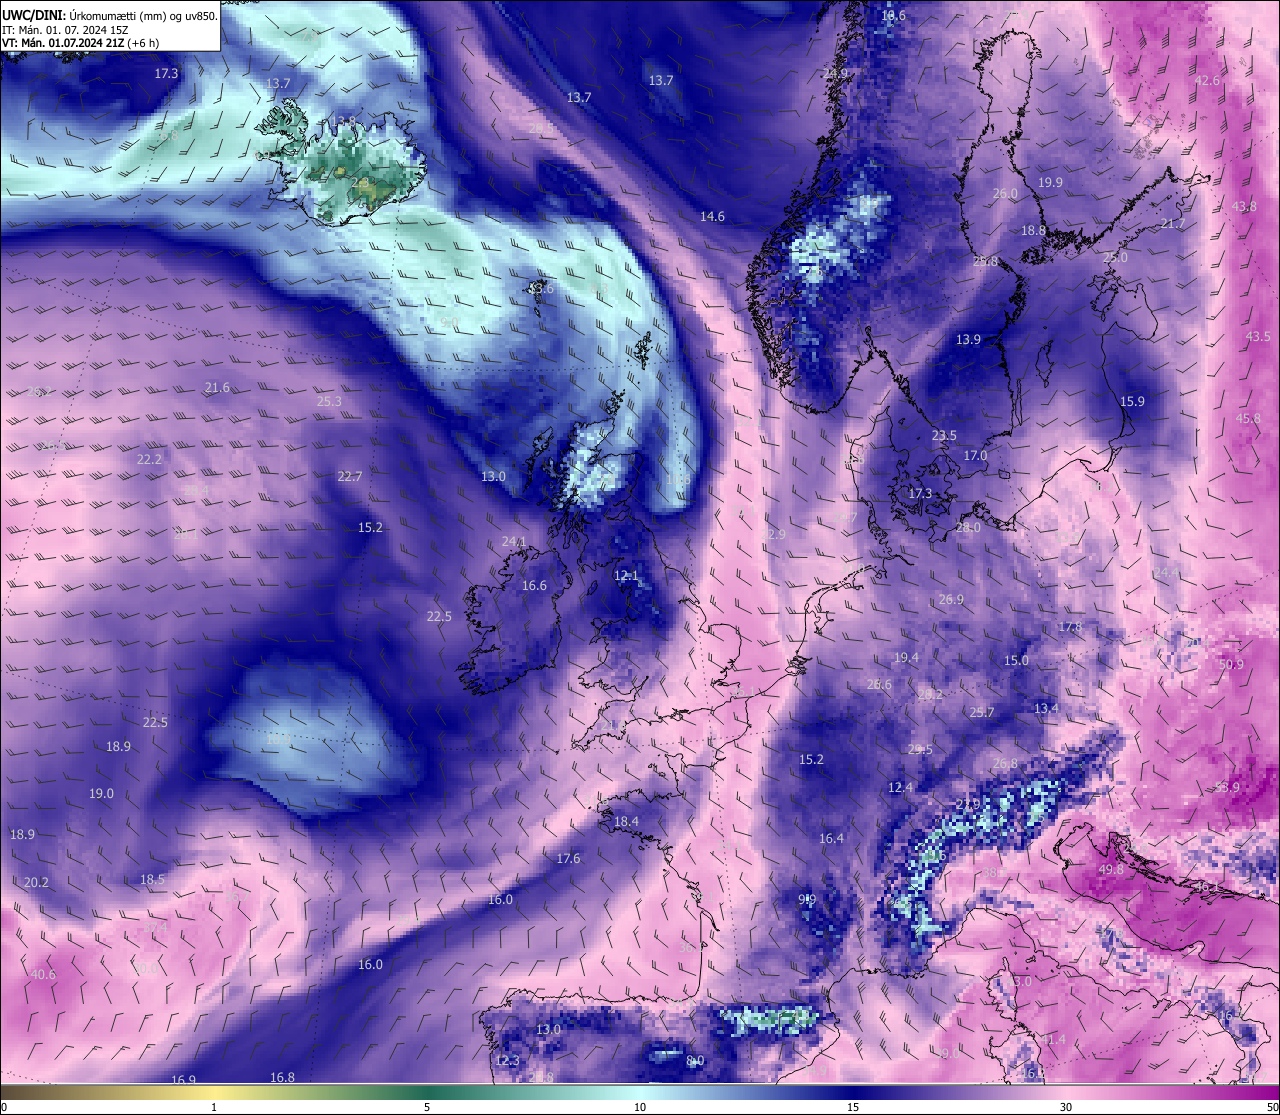Click the 16.8 value at the bottom edge

[x=282, y=1077]
